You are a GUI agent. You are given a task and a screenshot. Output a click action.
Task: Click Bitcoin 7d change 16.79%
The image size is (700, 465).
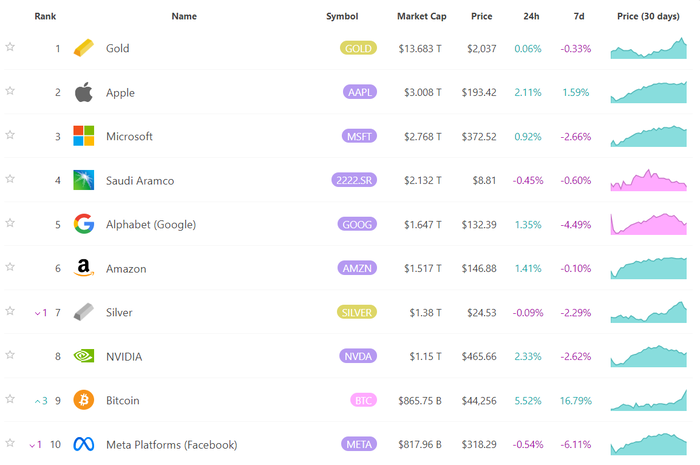576,400
